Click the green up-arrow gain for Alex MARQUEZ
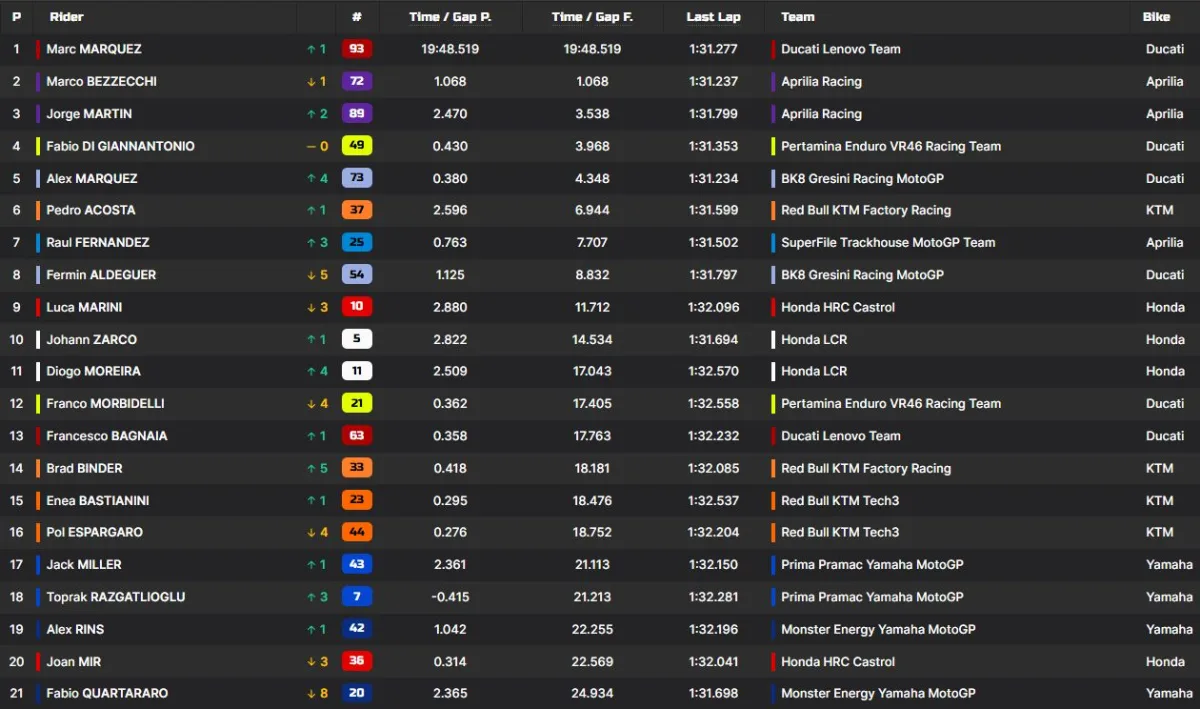Screen dimensions: 1200x709 point(317,178)
